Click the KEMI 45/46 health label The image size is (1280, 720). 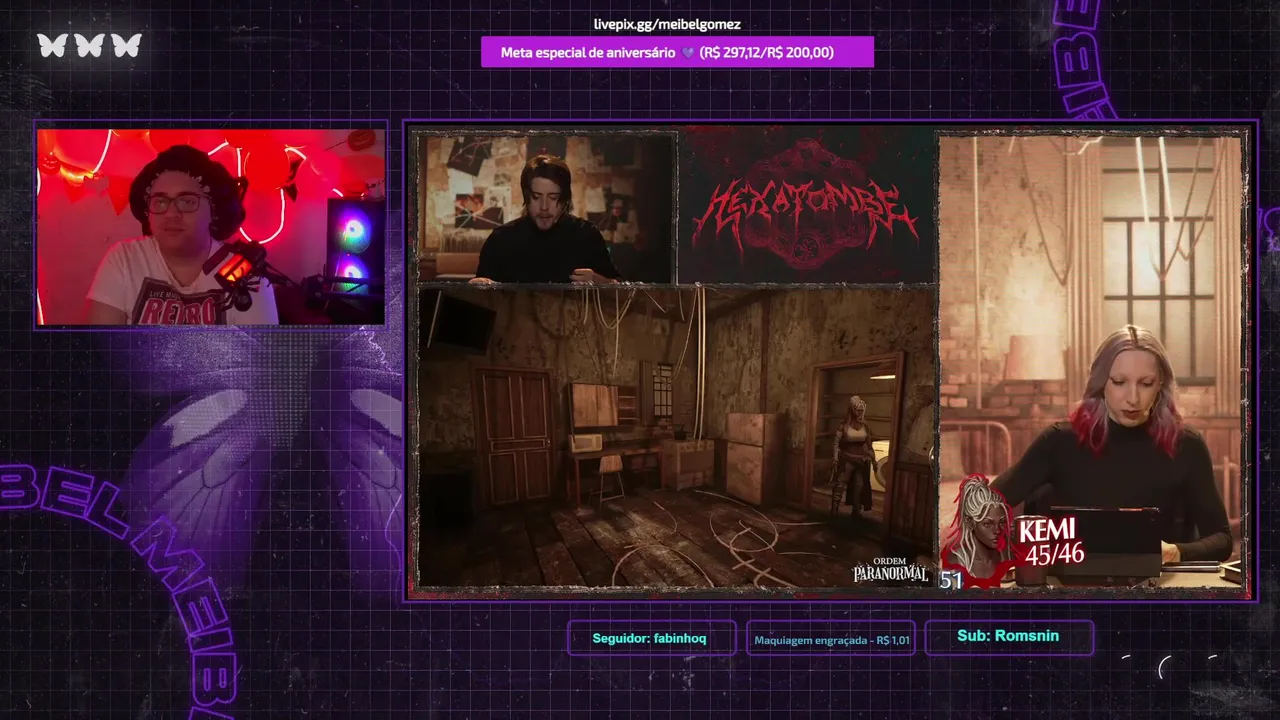click(x=1050, y=541)
